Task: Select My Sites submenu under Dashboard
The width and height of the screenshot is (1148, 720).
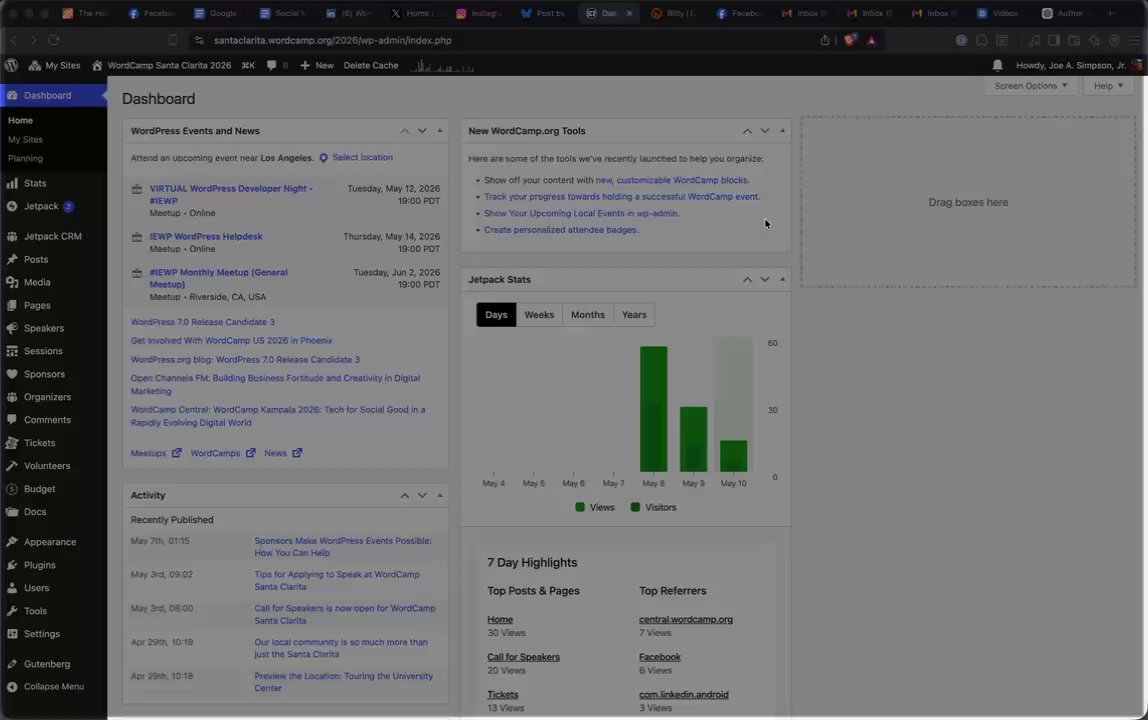Action: click(25, 139)
